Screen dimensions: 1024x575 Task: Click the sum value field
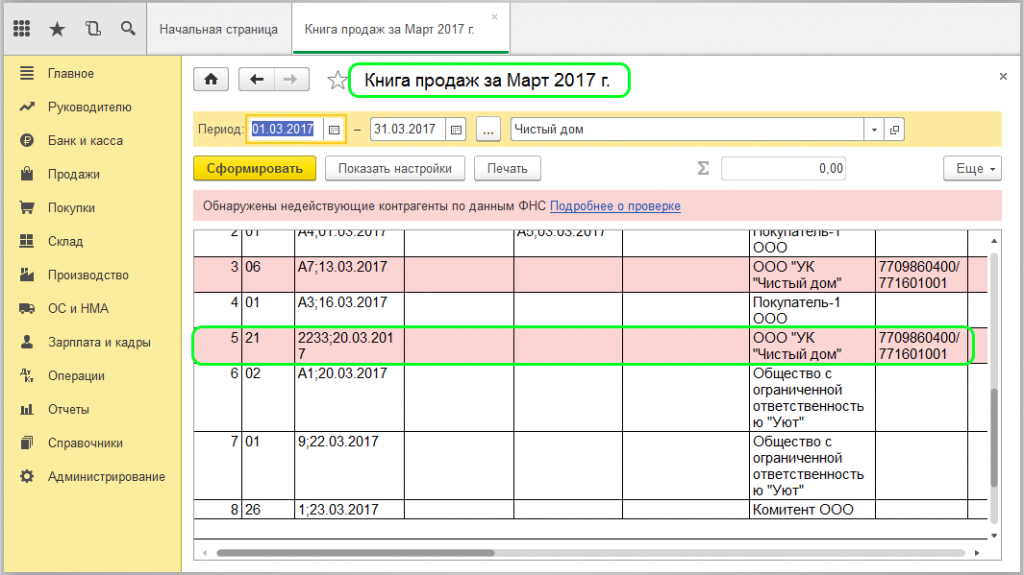pyautogui.click(x=782, y=169)
